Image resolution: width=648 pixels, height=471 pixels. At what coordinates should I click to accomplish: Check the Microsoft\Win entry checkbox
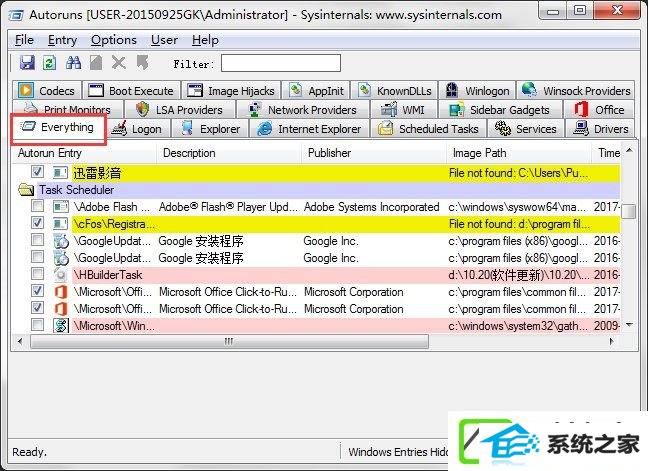pyautogui.click(x=37, y=324)
